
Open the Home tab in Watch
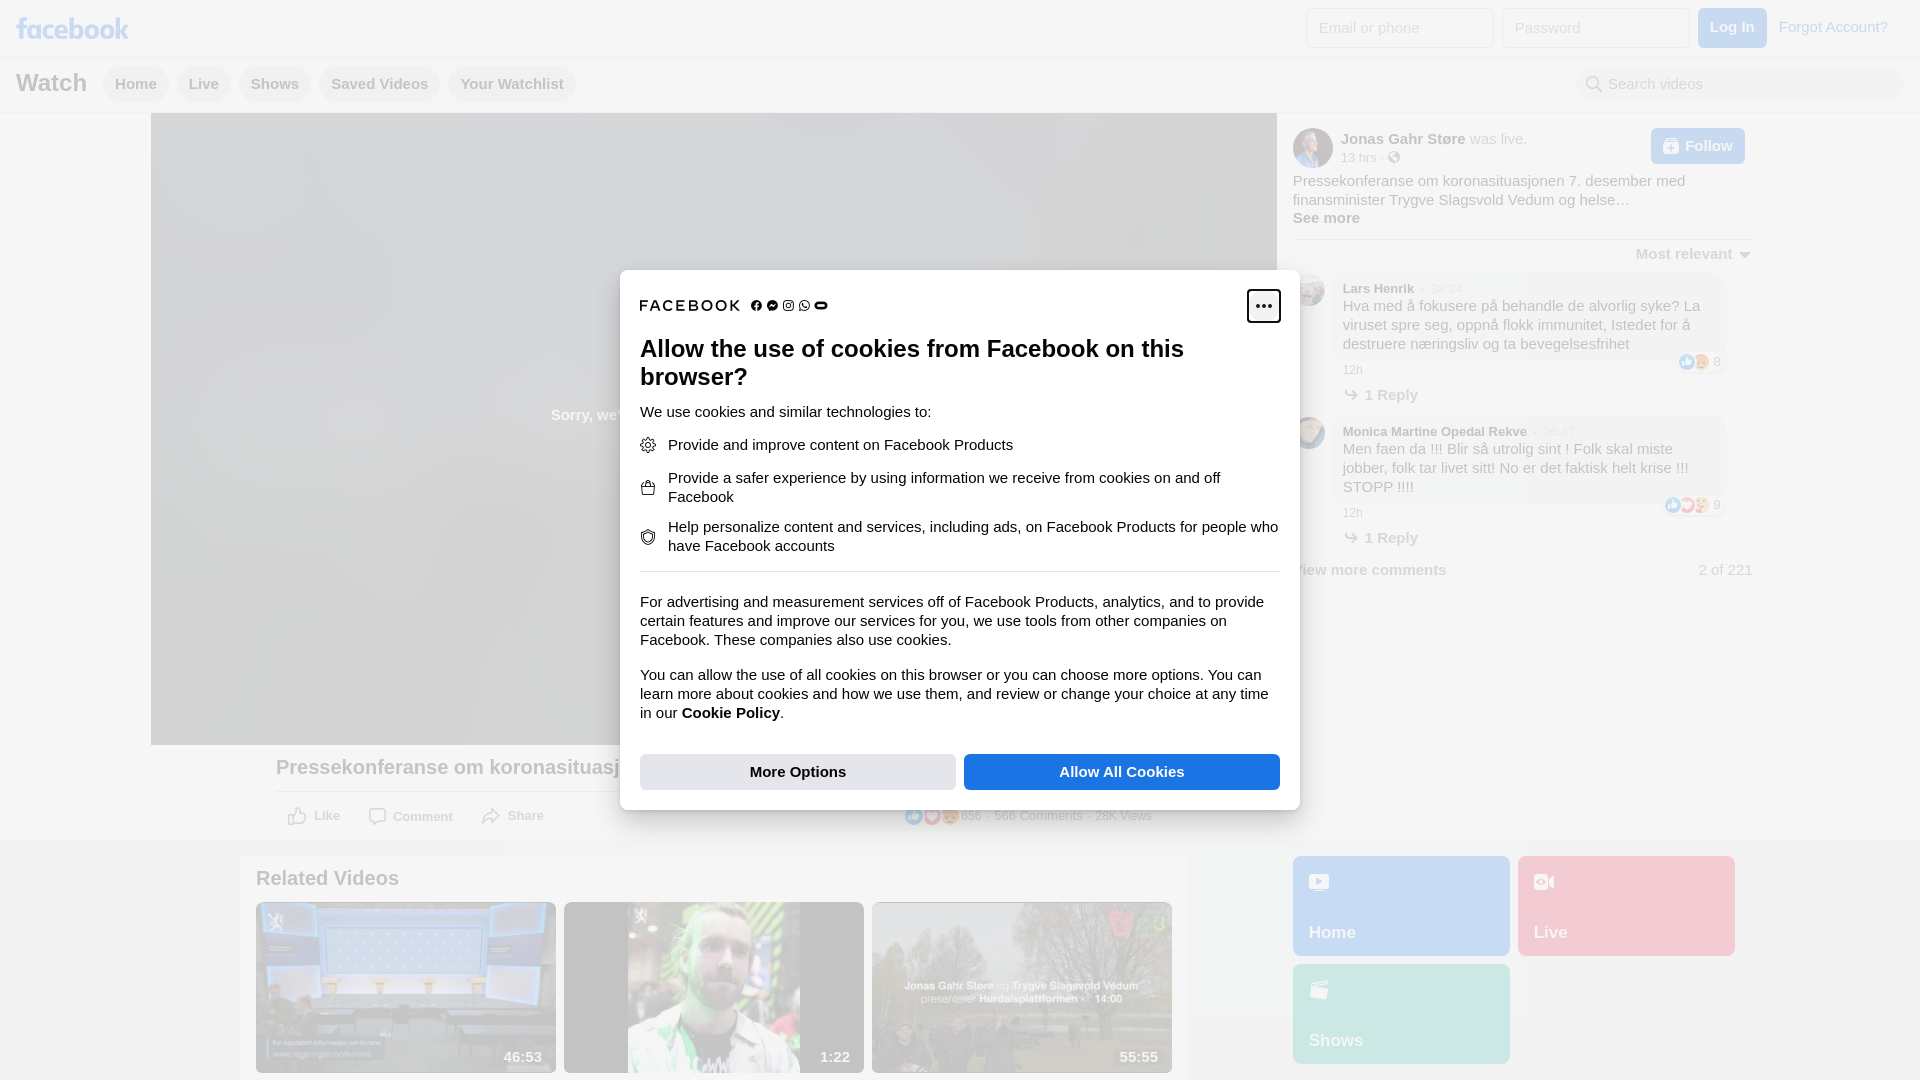point(136,84)
